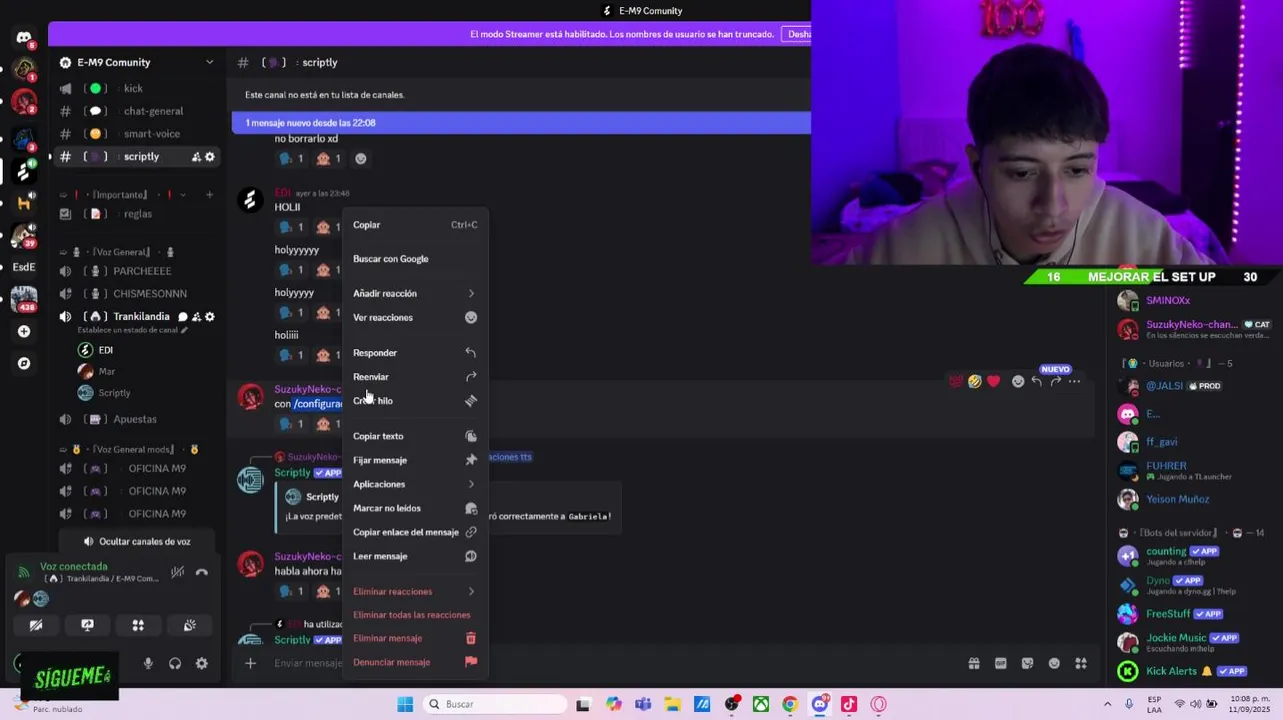Open Google Chrome from taskbar

[790, 704]
